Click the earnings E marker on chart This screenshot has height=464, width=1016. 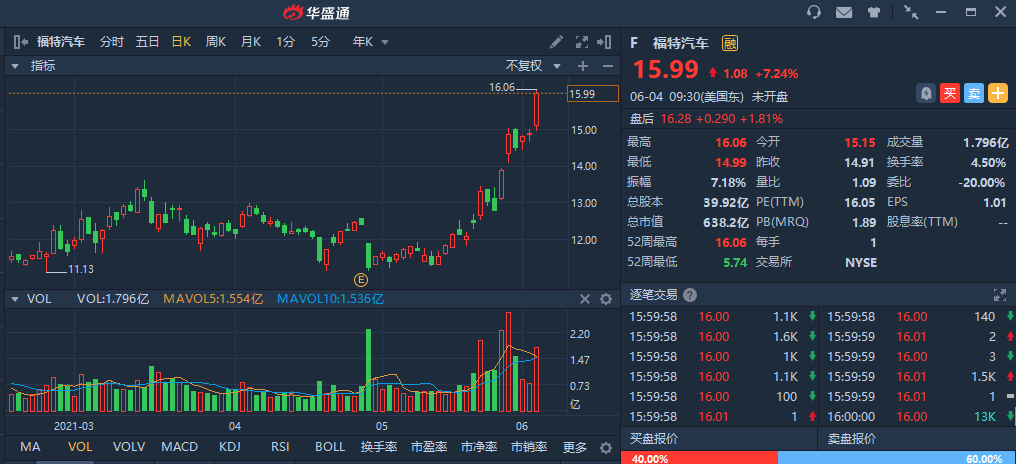[x=360, y=280]
